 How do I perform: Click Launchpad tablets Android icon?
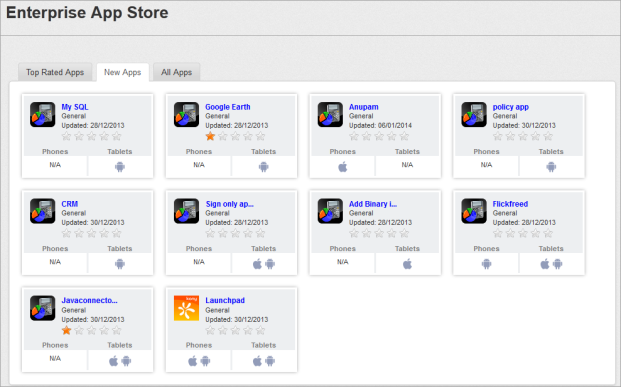click(x=270, y=361)
